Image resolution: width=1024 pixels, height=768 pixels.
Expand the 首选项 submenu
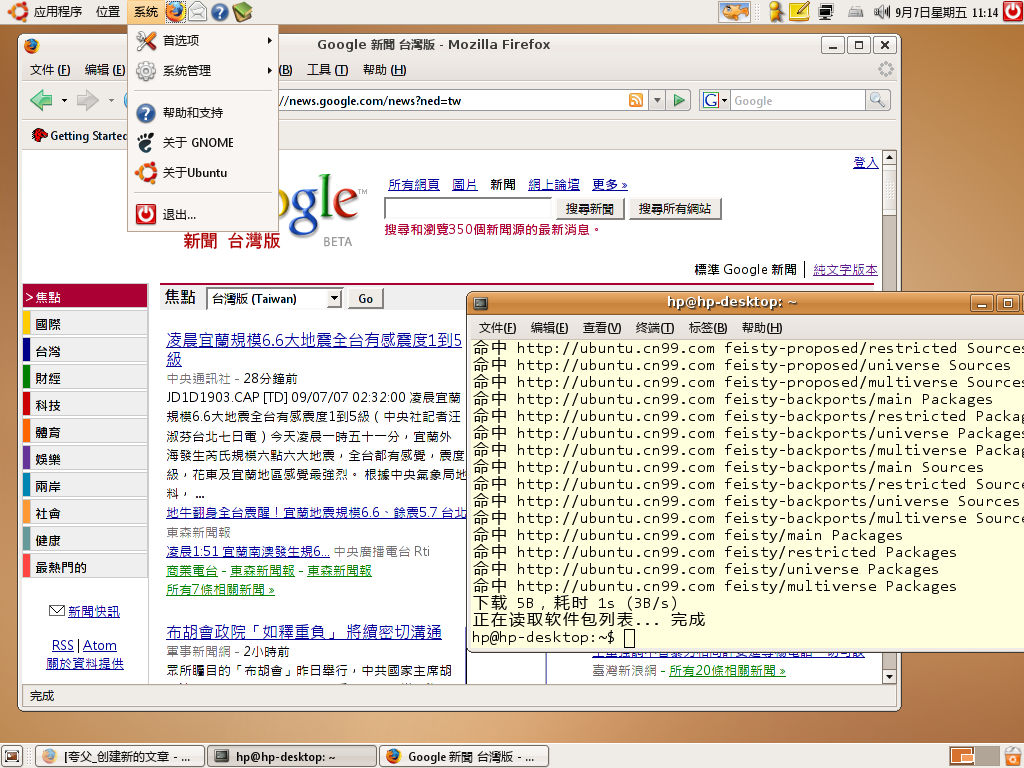coord(204,40)
